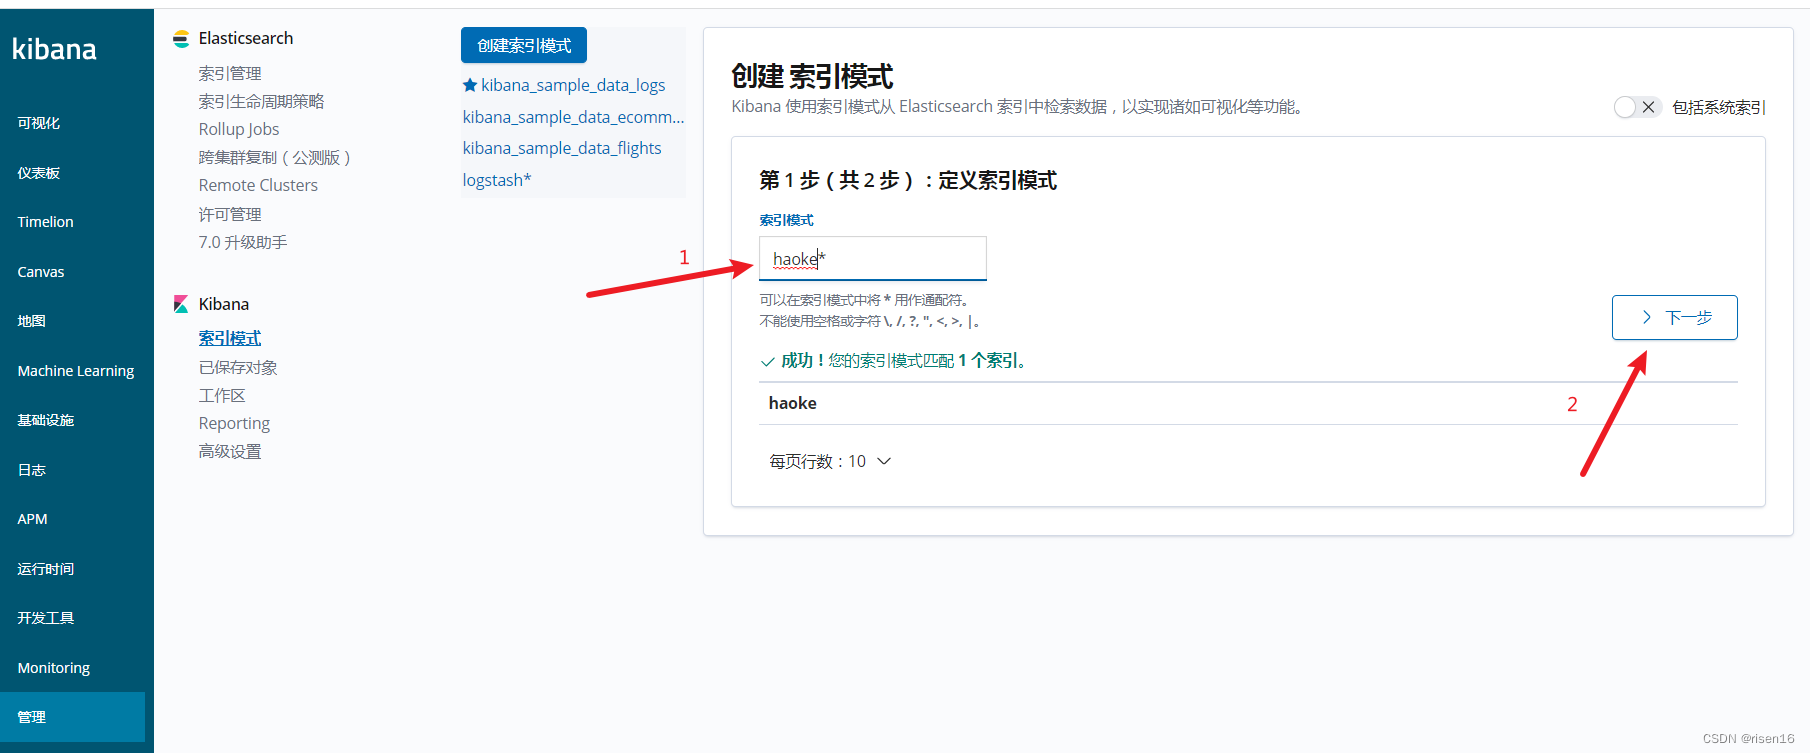Click the Create index pattern button
This screenshot has width=1810, height=753.
pyautogui.click(x=524, y=45)
